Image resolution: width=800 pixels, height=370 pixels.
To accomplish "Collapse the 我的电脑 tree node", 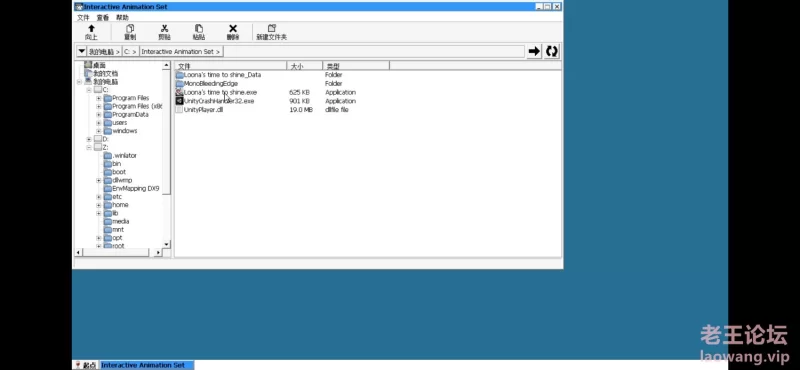I will (x=80, y=82).
